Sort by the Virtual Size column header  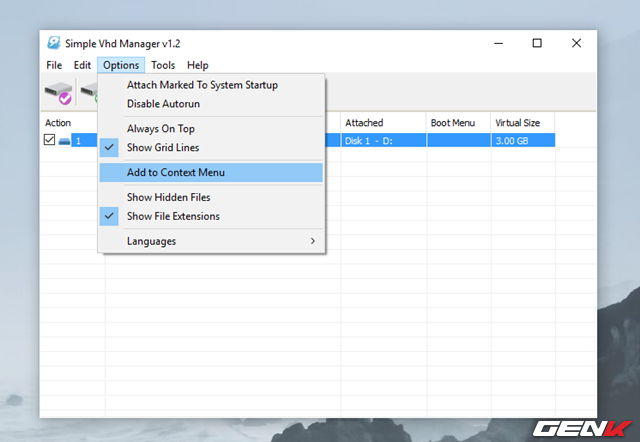523,123
